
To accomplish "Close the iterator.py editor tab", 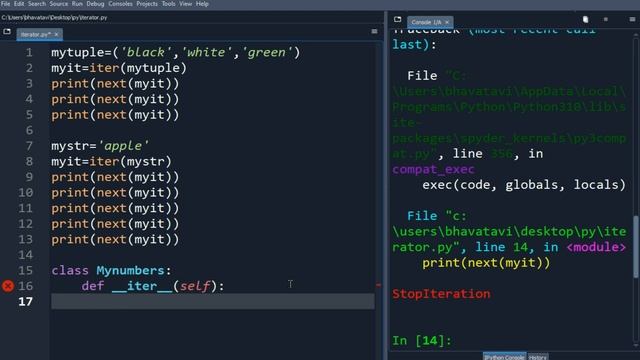I will click(x=56, y=34).
